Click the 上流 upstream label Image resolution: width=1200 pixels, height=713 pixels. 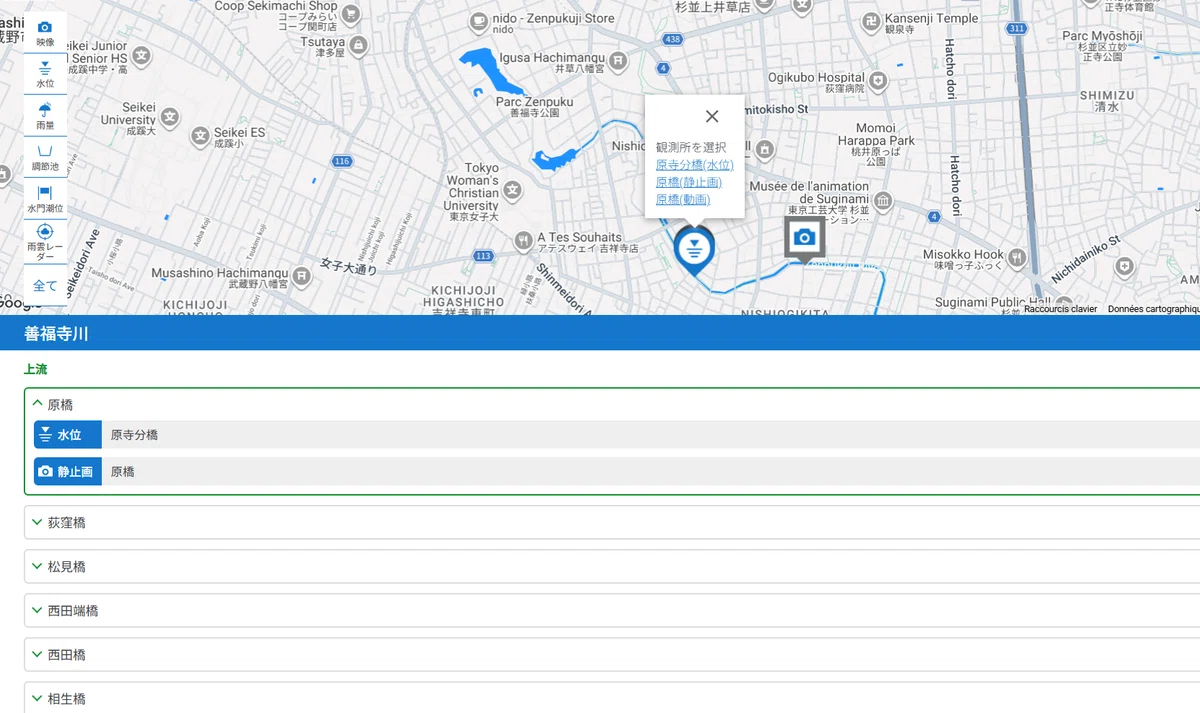36,370
